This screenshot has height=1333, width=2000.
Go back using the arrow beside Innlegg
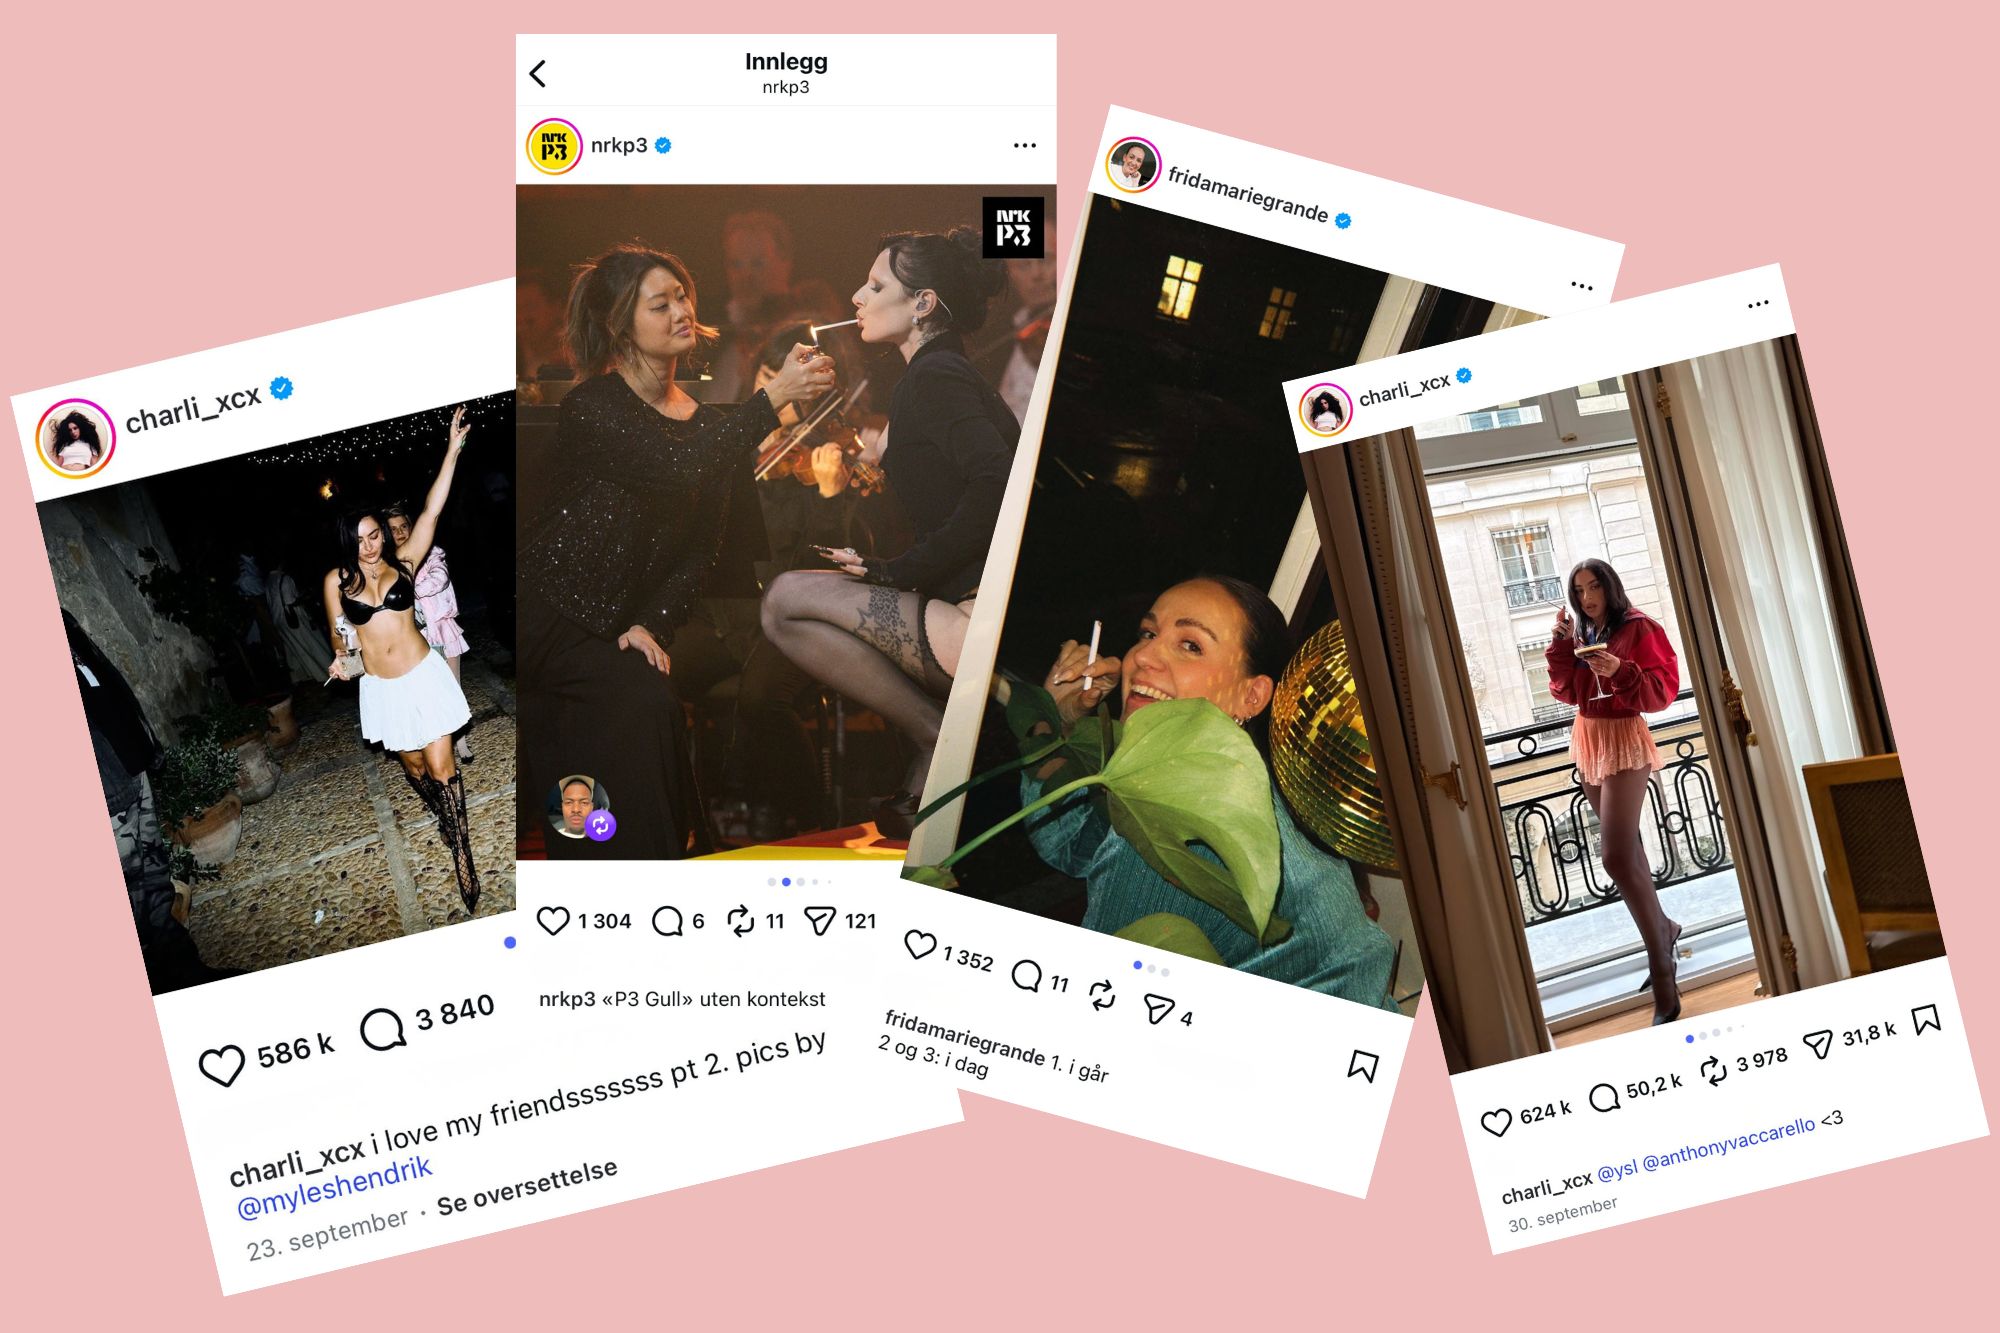(538, 73)
